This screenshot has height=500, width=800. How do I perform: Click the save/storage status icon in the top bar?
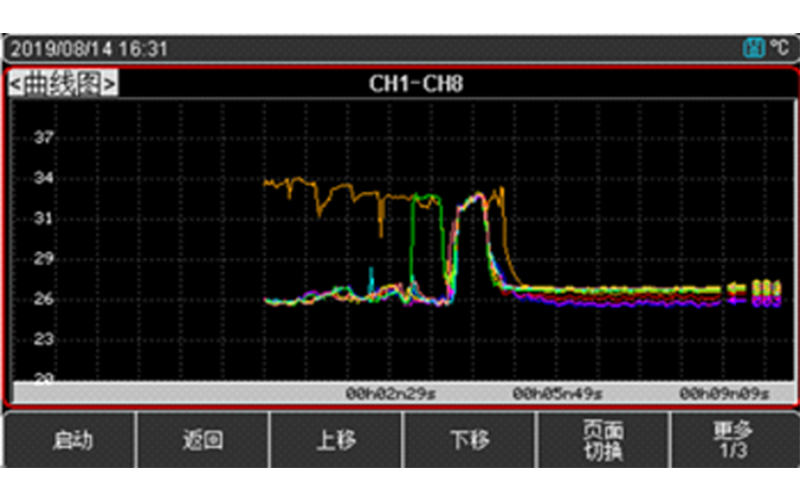point(753,48)
